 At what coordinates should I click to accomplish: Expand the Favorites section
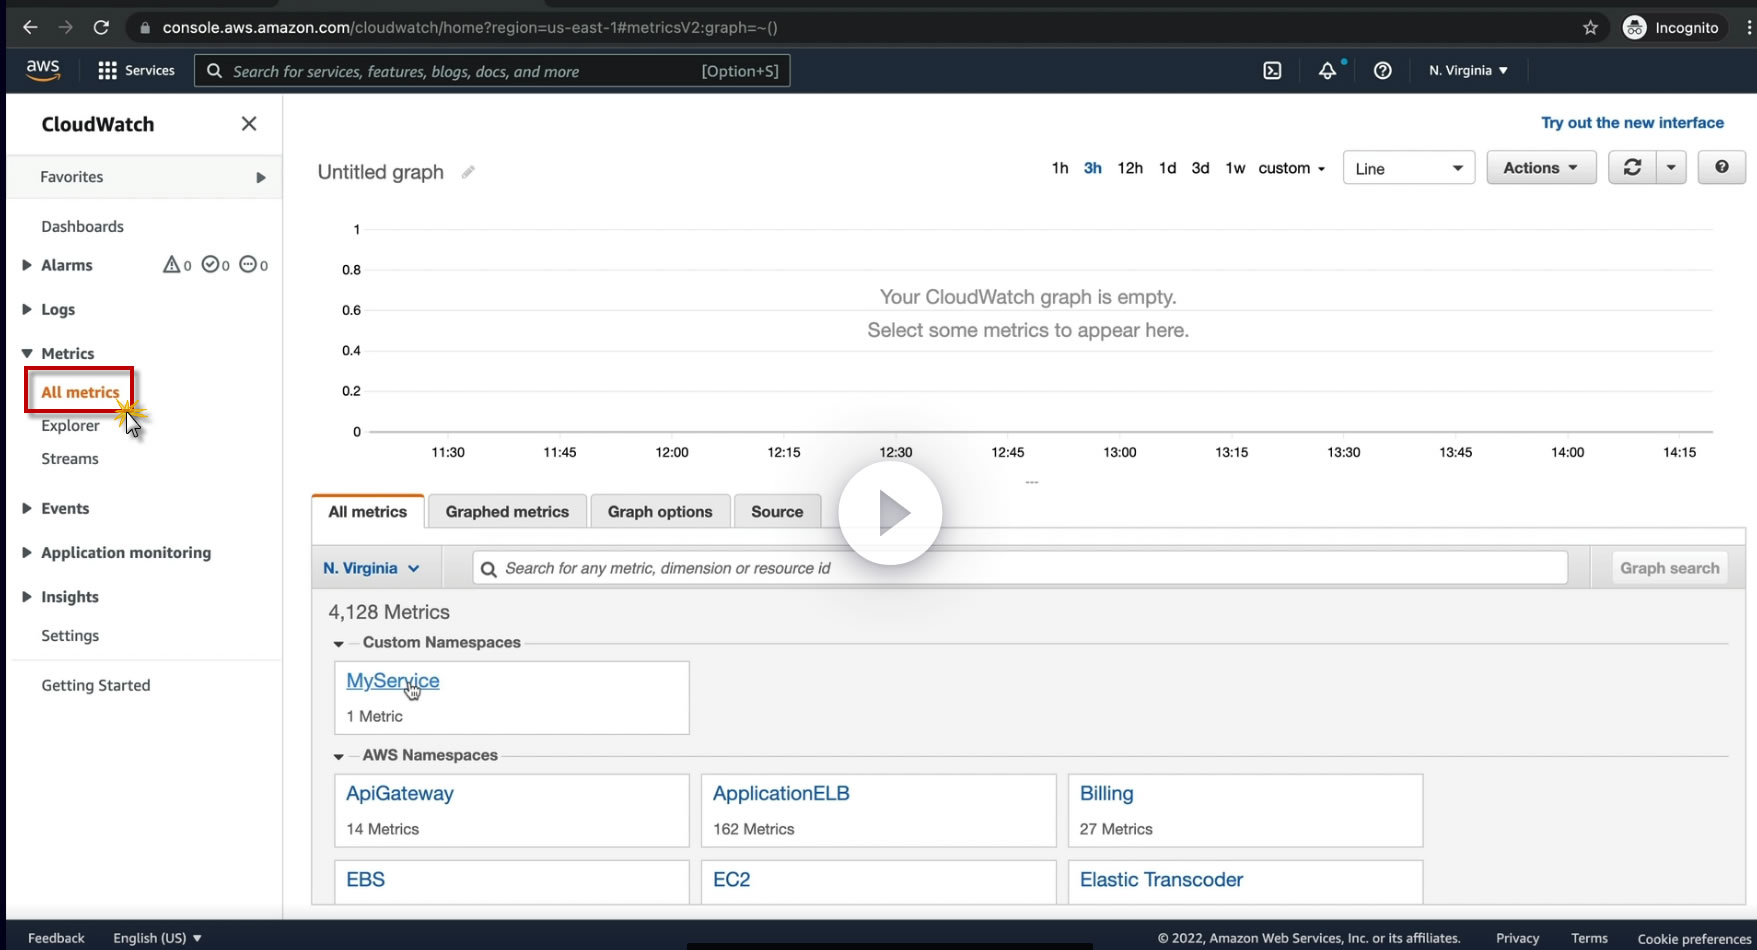tap(261, 177)
